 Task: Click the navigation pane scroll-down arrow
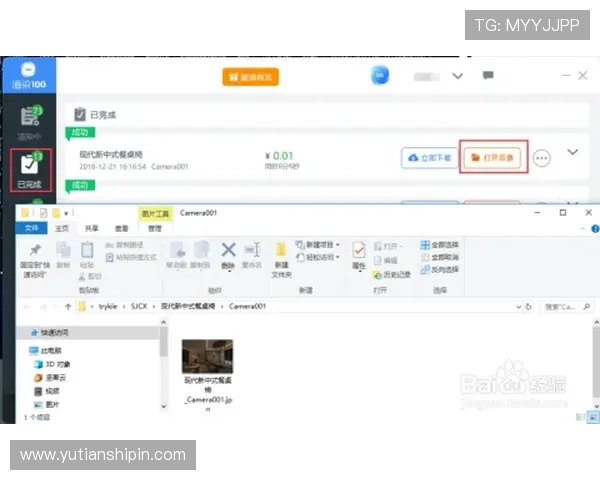click(x=164, y=406)
